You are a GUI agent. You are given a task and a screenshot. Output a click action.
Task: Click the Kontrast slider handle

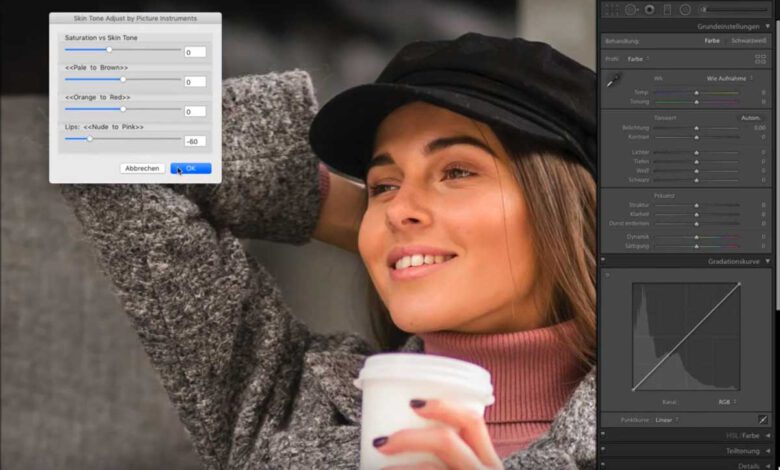click(x=696, y=137)
